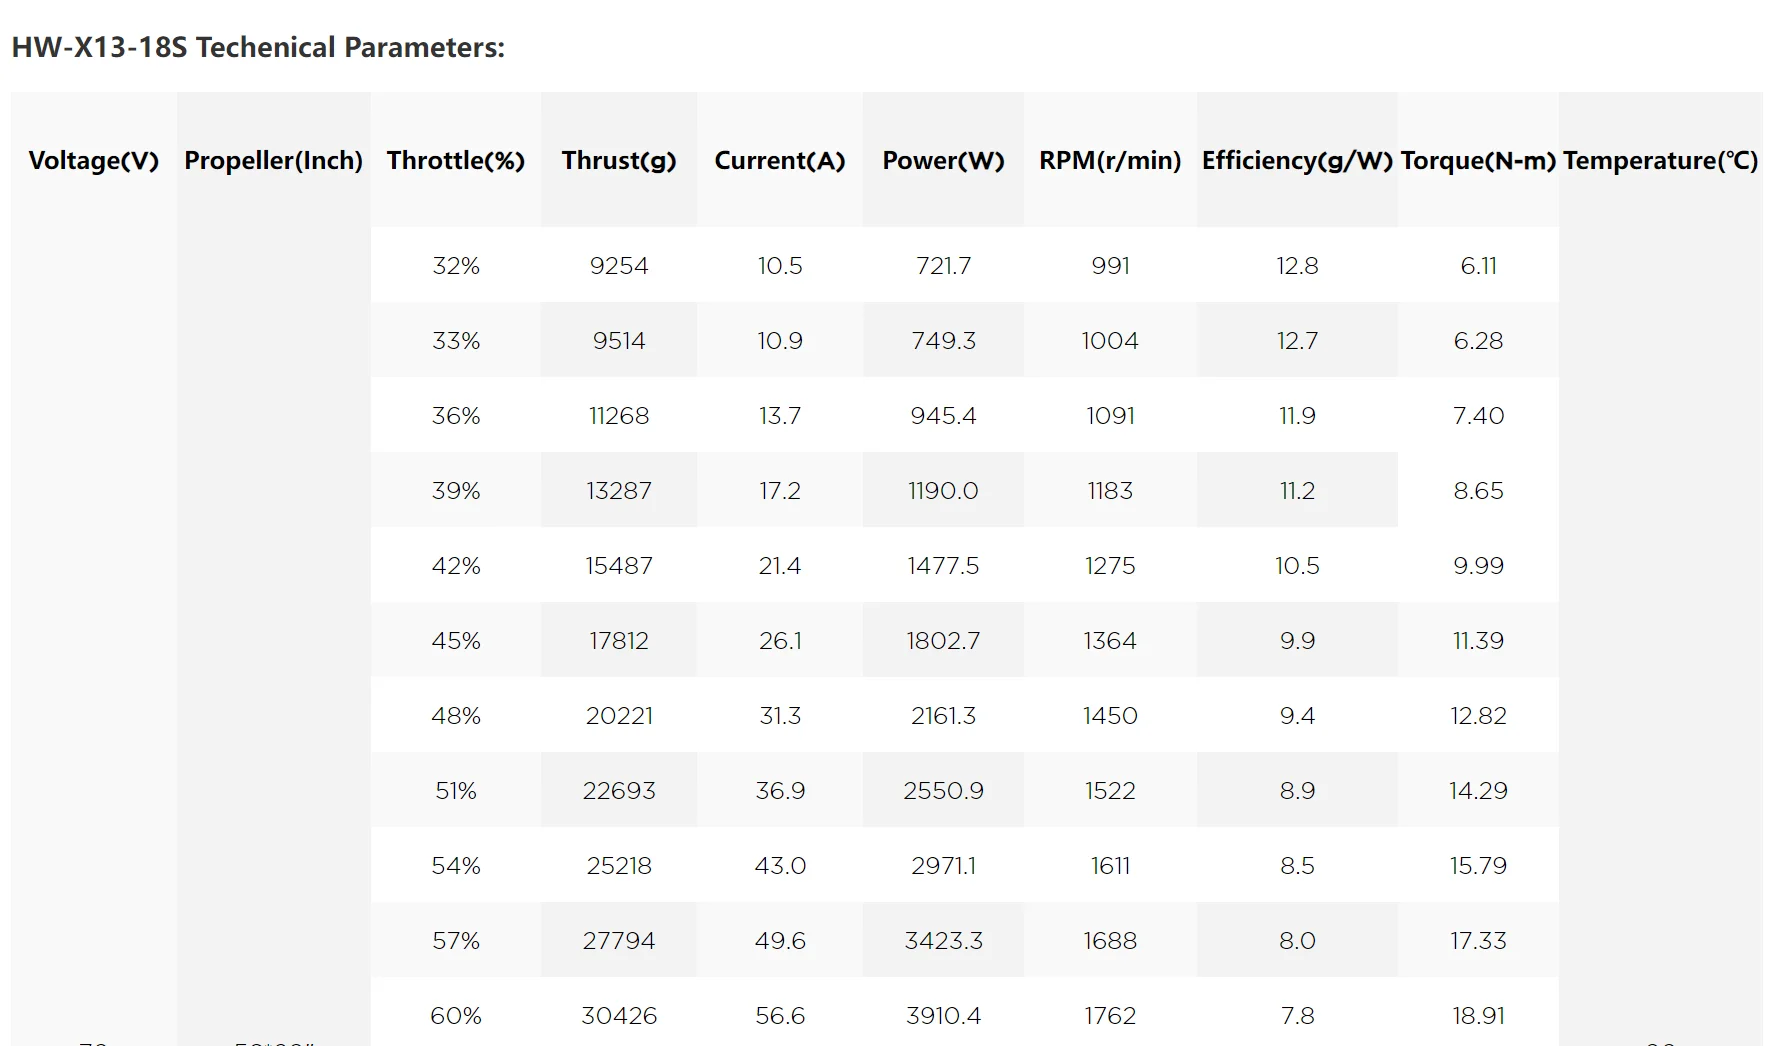Select the torque value 12.82
This screenshot has width=1765, height=1046.
1478,715
